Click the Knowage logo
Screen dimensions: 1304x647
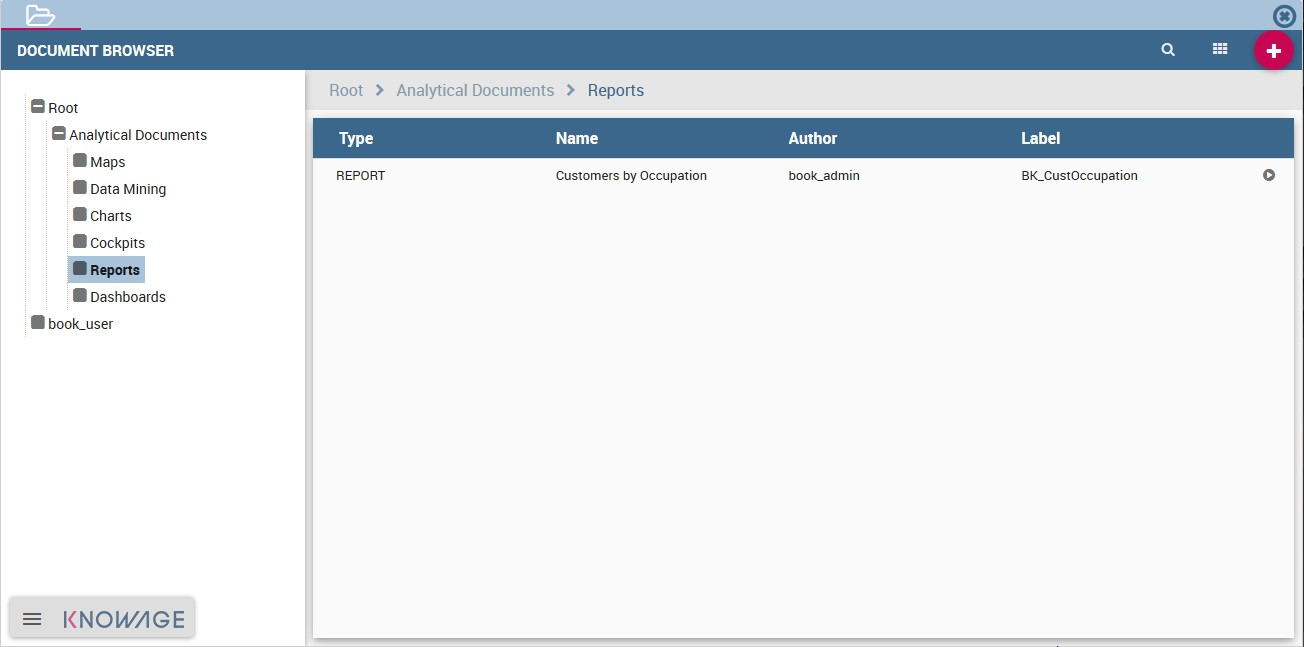pos(124,619)
